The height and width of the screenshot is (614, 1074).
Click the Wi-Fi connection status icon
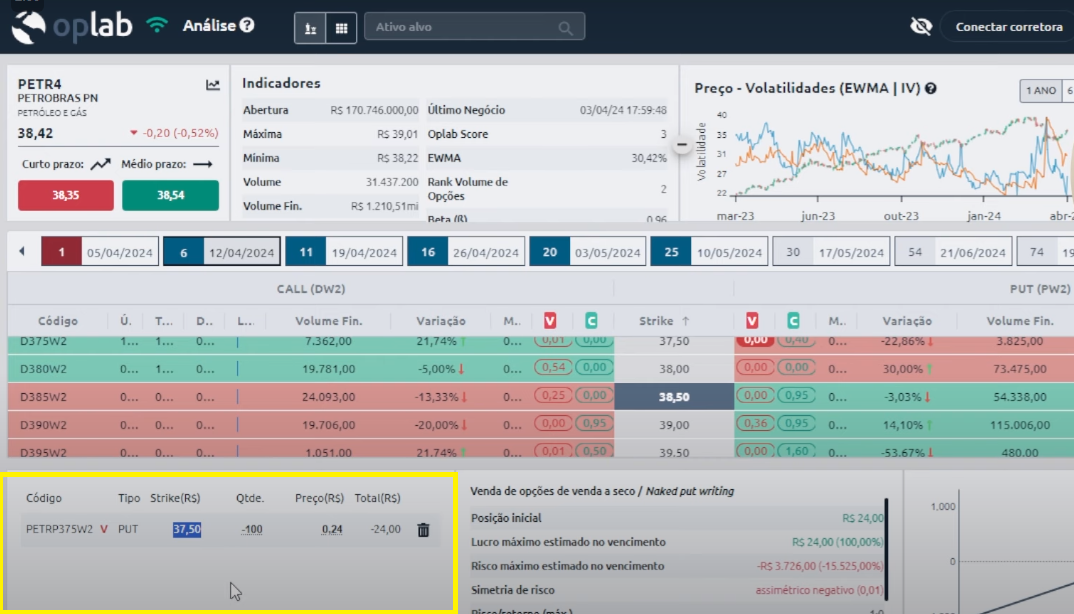(x=157, y=26)
